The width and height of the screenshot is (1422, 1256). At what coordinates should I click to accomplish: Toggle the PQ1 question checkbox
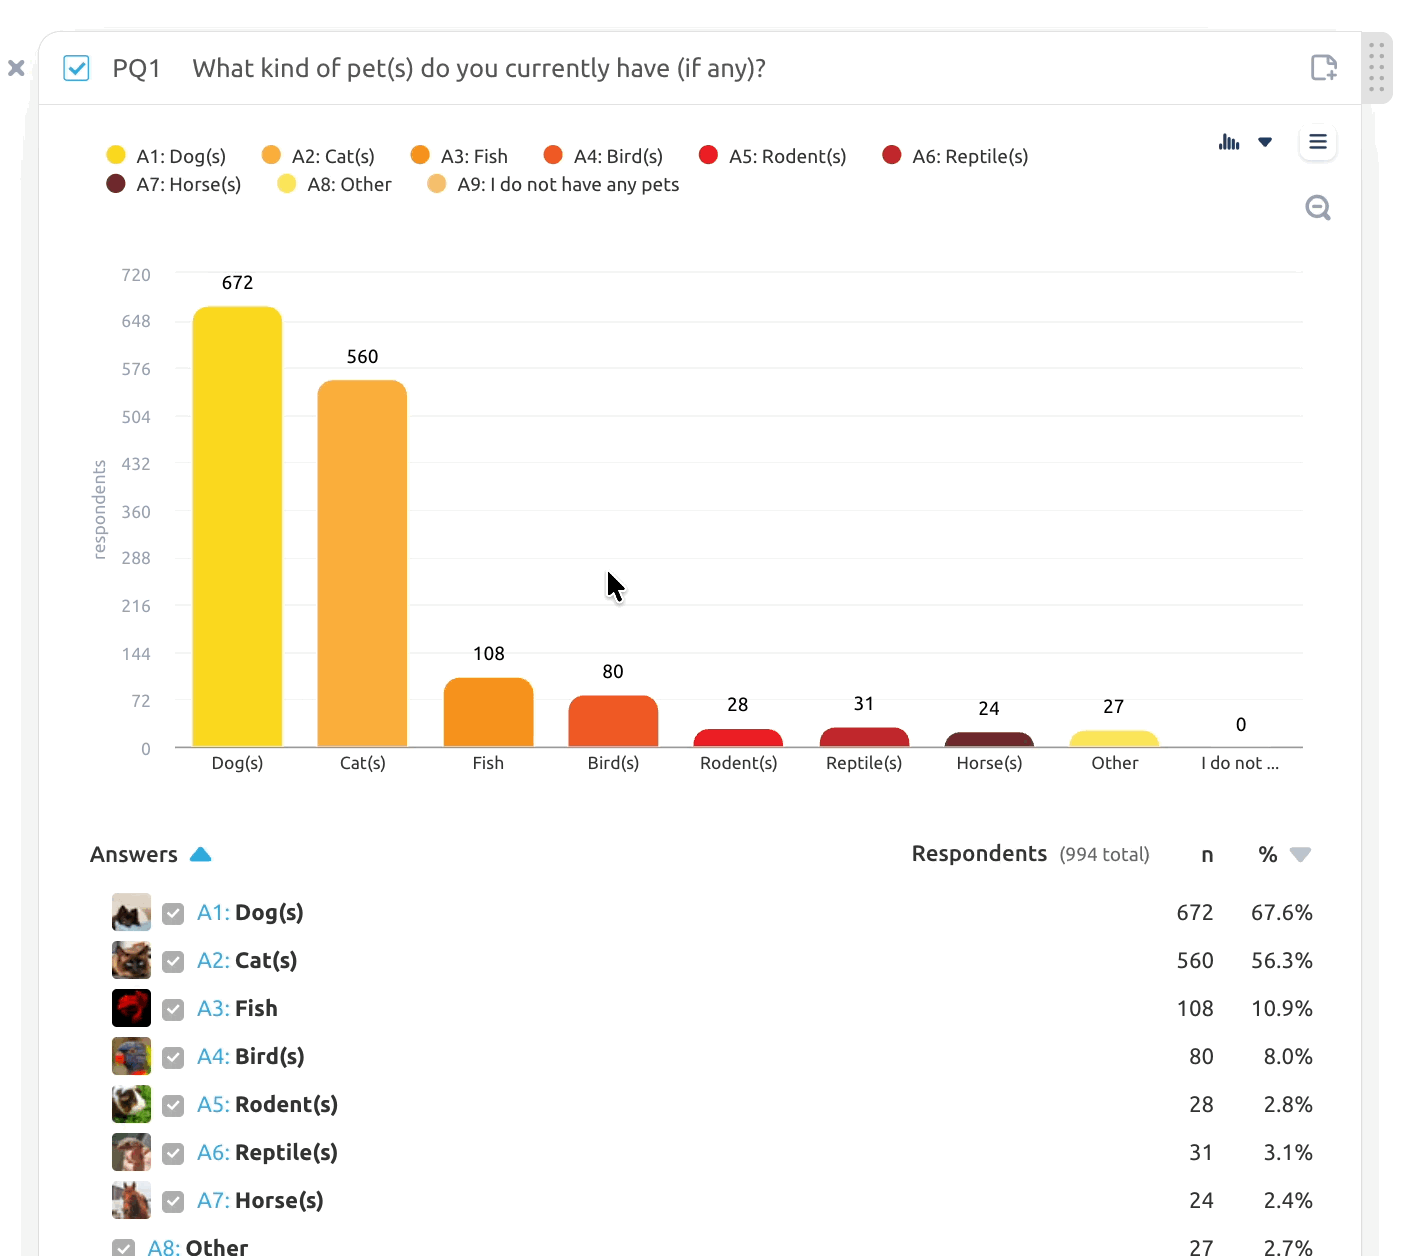click(76, 68)
